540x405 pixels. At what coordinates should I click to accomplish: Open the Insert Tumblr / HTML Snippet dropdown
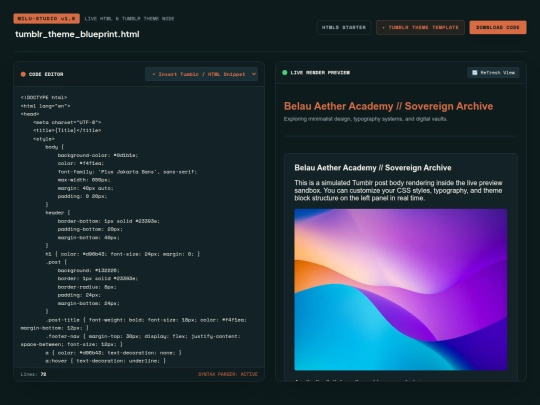click(201, 74)
